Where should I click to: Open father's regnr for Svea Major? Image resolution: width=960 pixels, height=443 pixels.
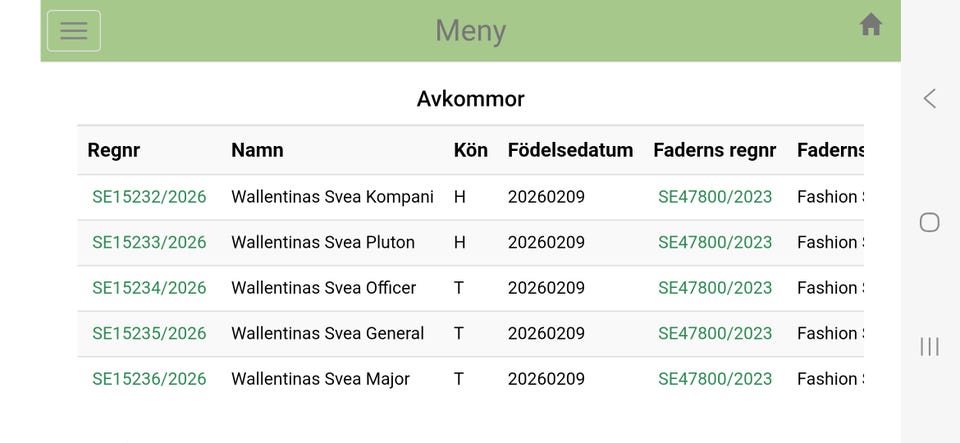[715, 379]
